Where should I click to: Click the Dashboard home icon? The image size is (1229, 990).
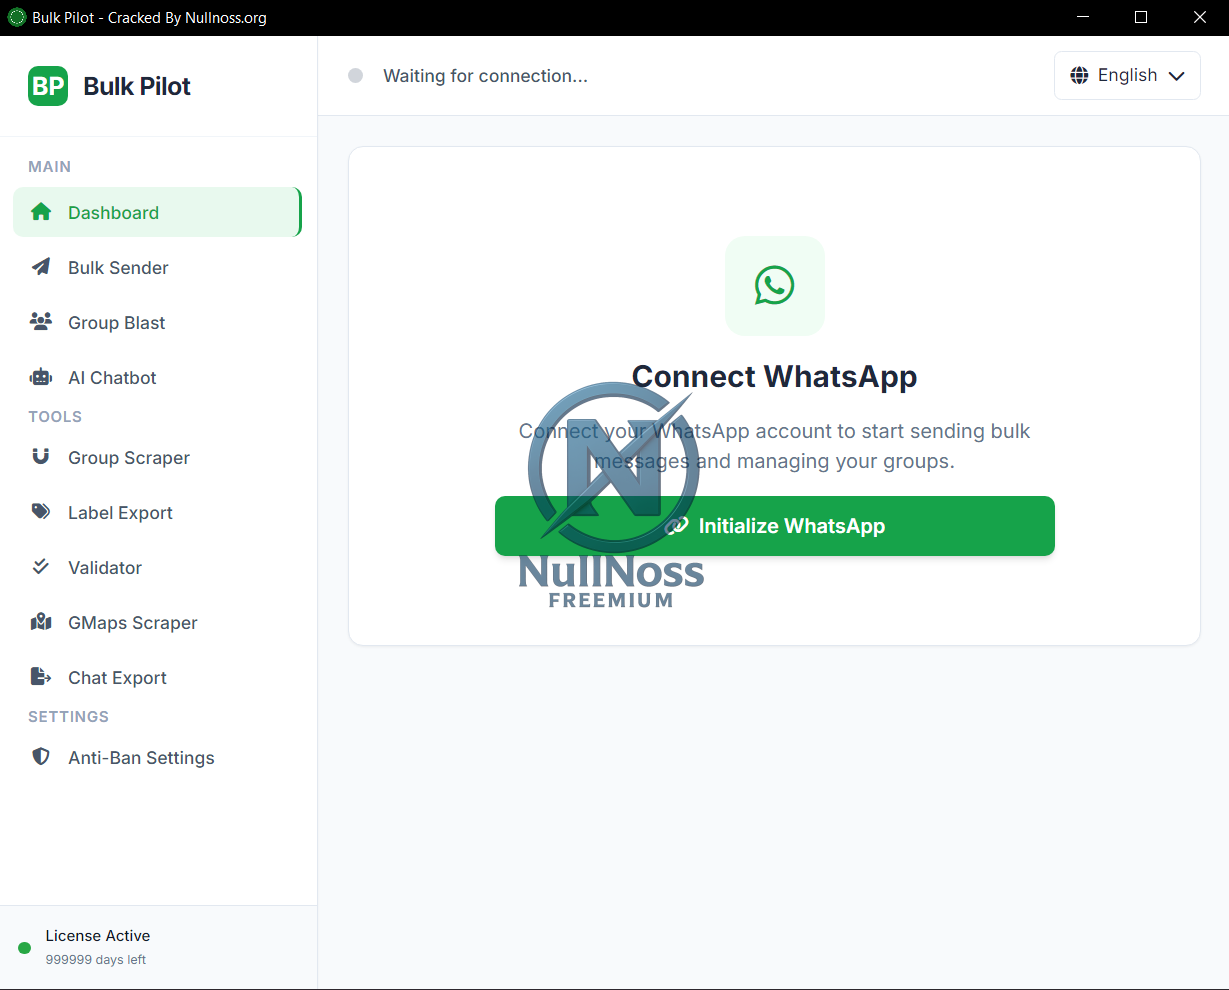point(41,212)
